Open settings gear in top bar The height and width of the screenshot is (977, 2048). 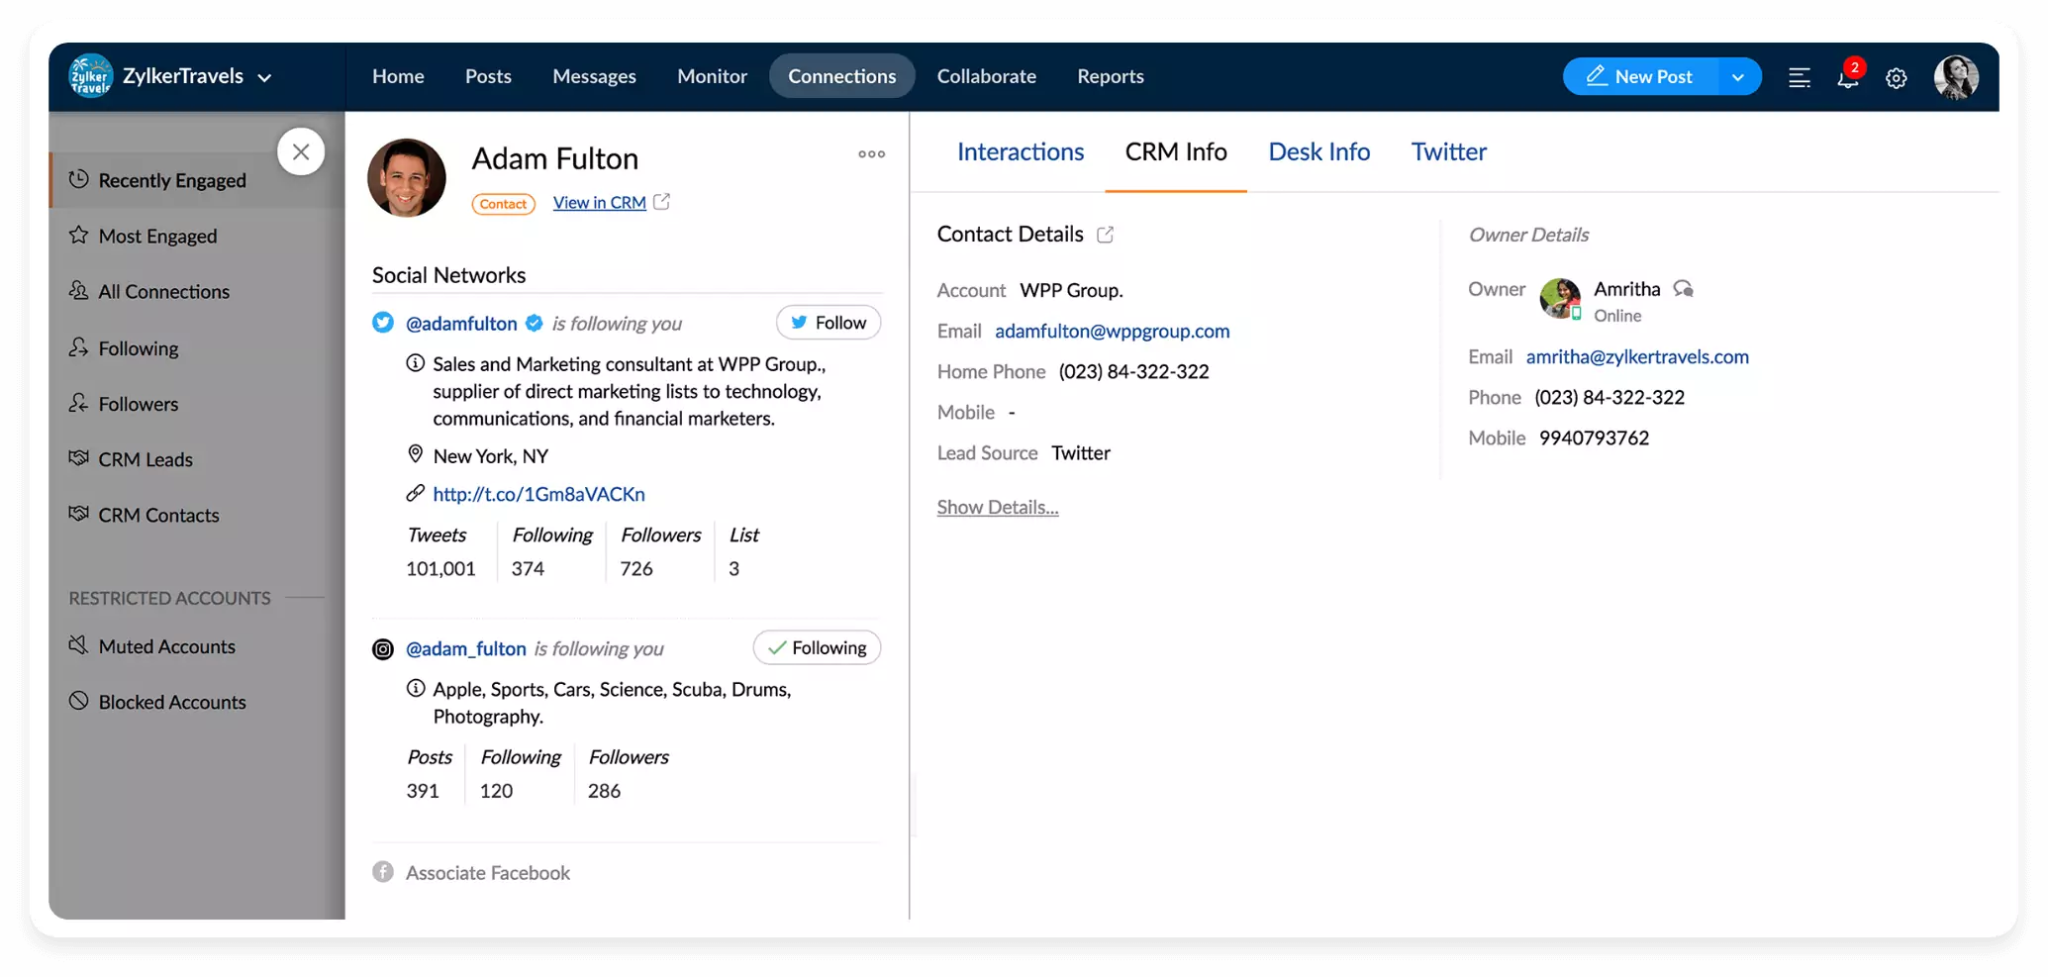tap(1896, 78)
